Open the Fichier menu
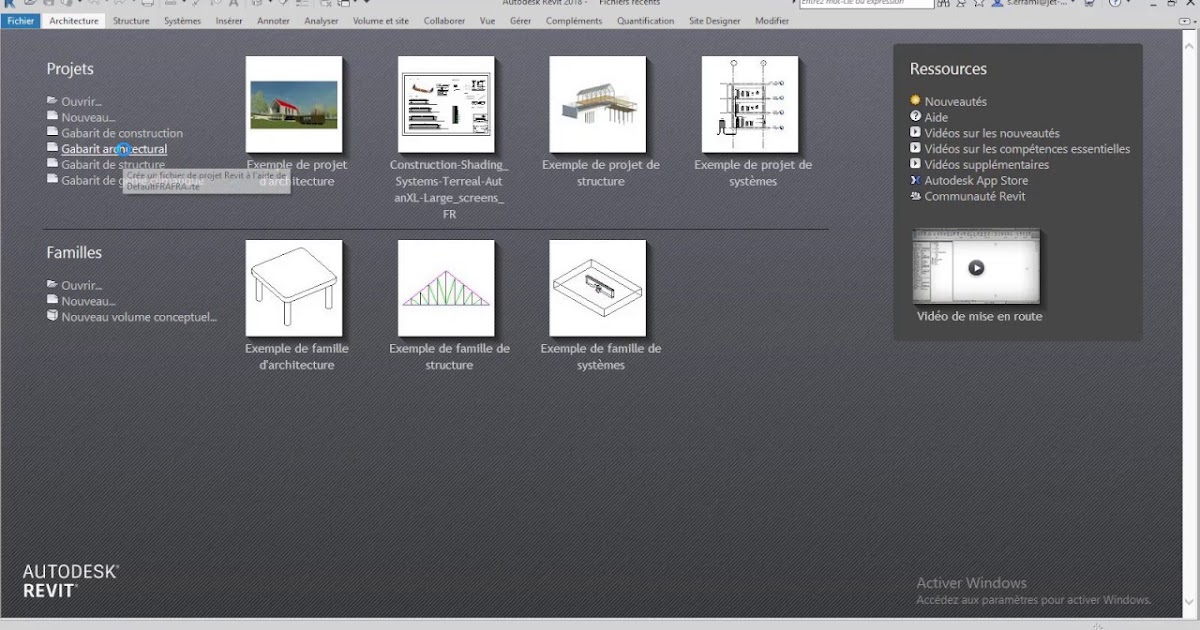The image size is (1200, 630). (20, 20)
